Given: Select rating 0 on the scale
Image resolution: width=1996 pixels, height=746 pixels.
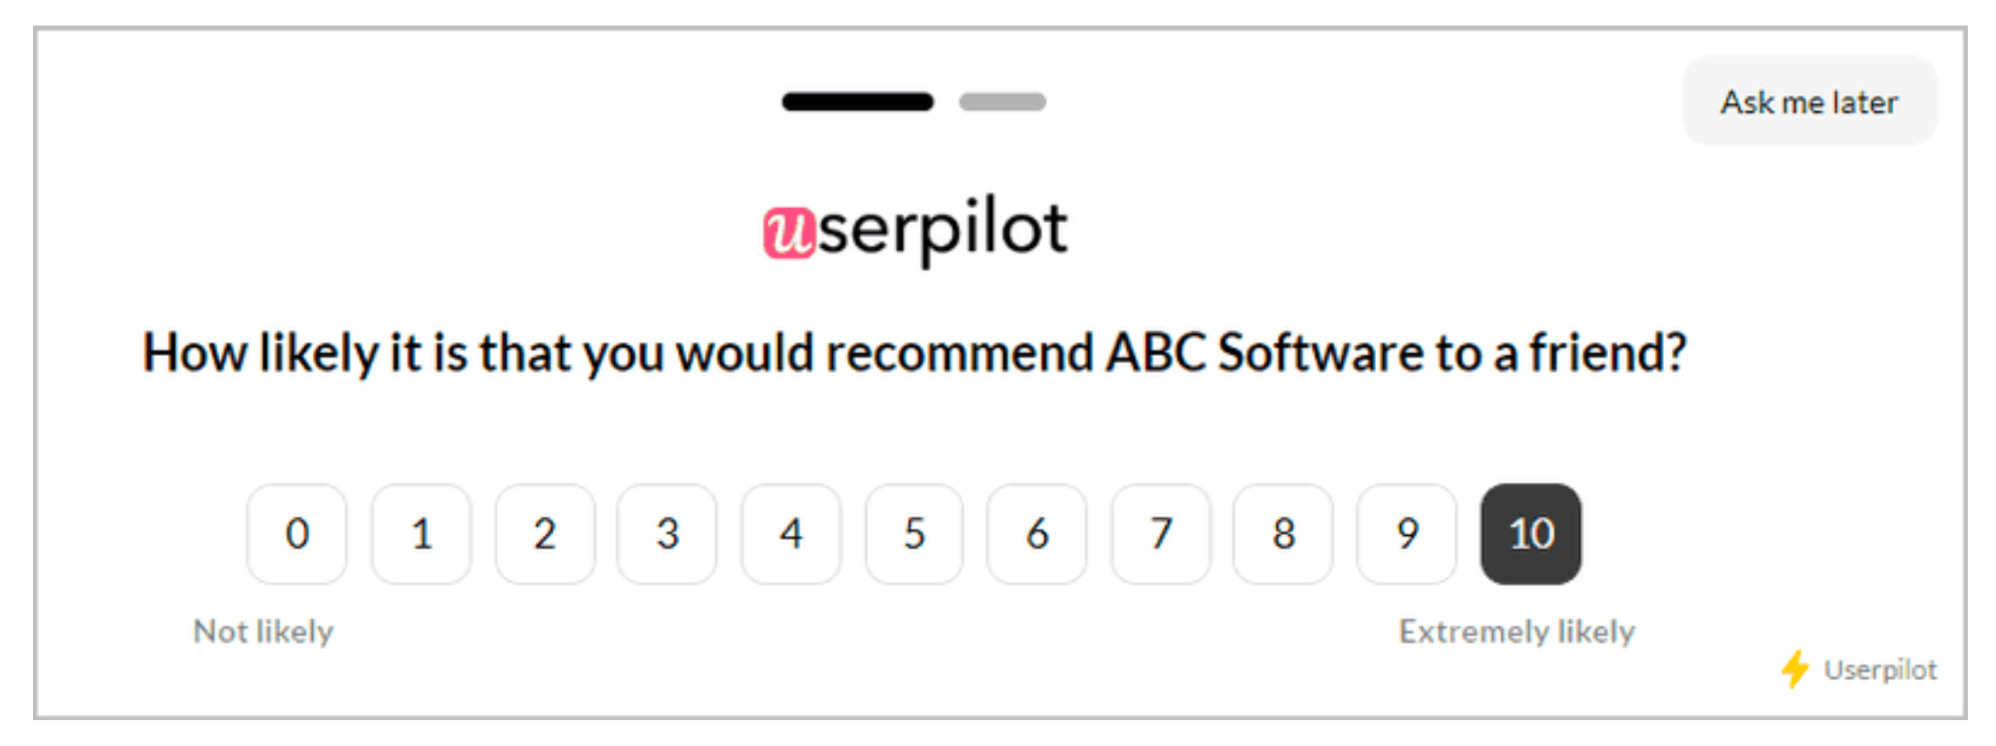Looking at the screenshot, I should click(x=297, y=534).
